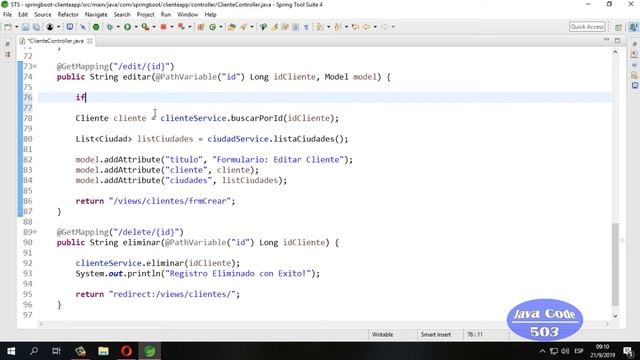Click the Last Edit Location arrow icon

click(x=356, y=27)
